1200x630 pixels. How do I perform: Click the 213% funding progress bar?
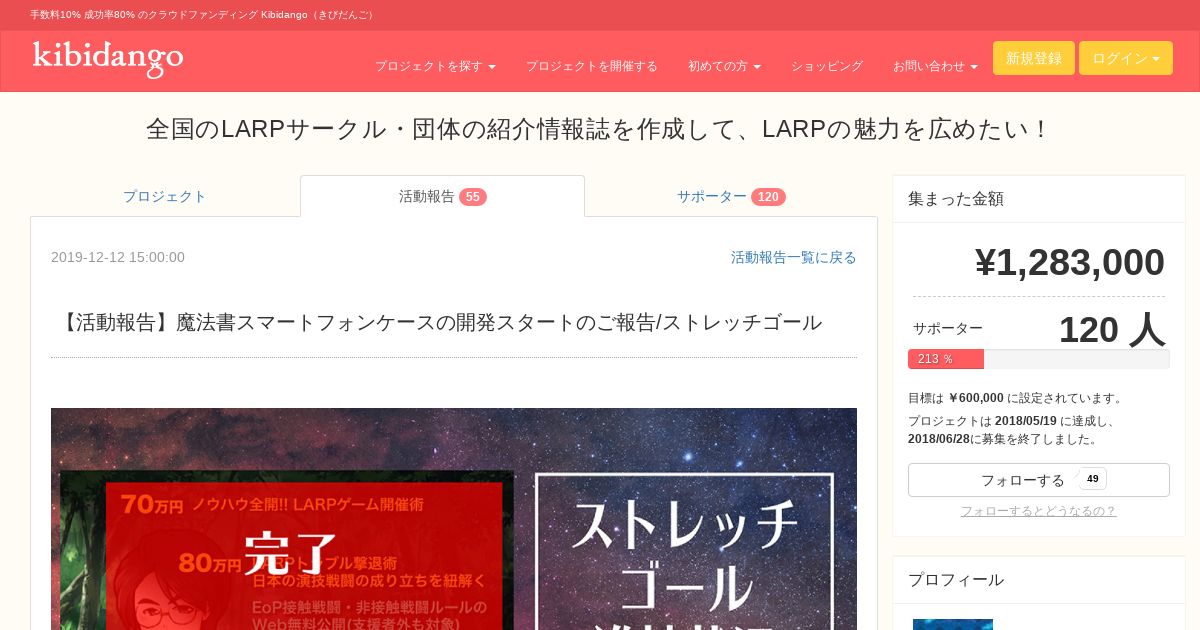(x=1038, y=359)
